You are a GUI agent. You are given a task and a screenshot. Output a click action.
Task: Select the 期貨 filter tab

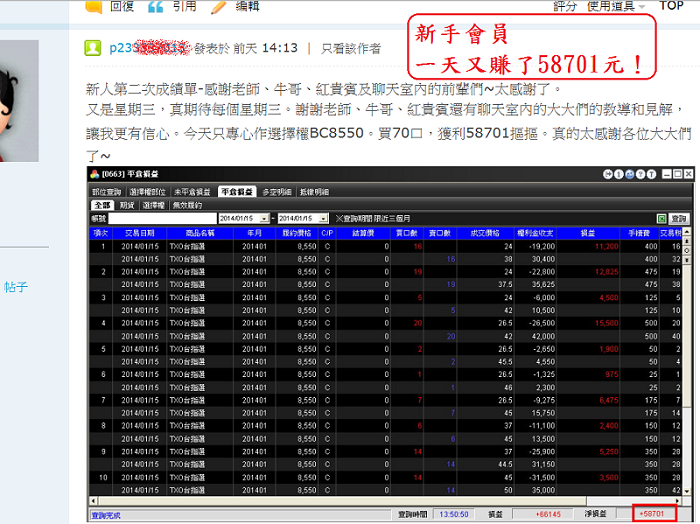pyautogui.click(x=127, y=205)
